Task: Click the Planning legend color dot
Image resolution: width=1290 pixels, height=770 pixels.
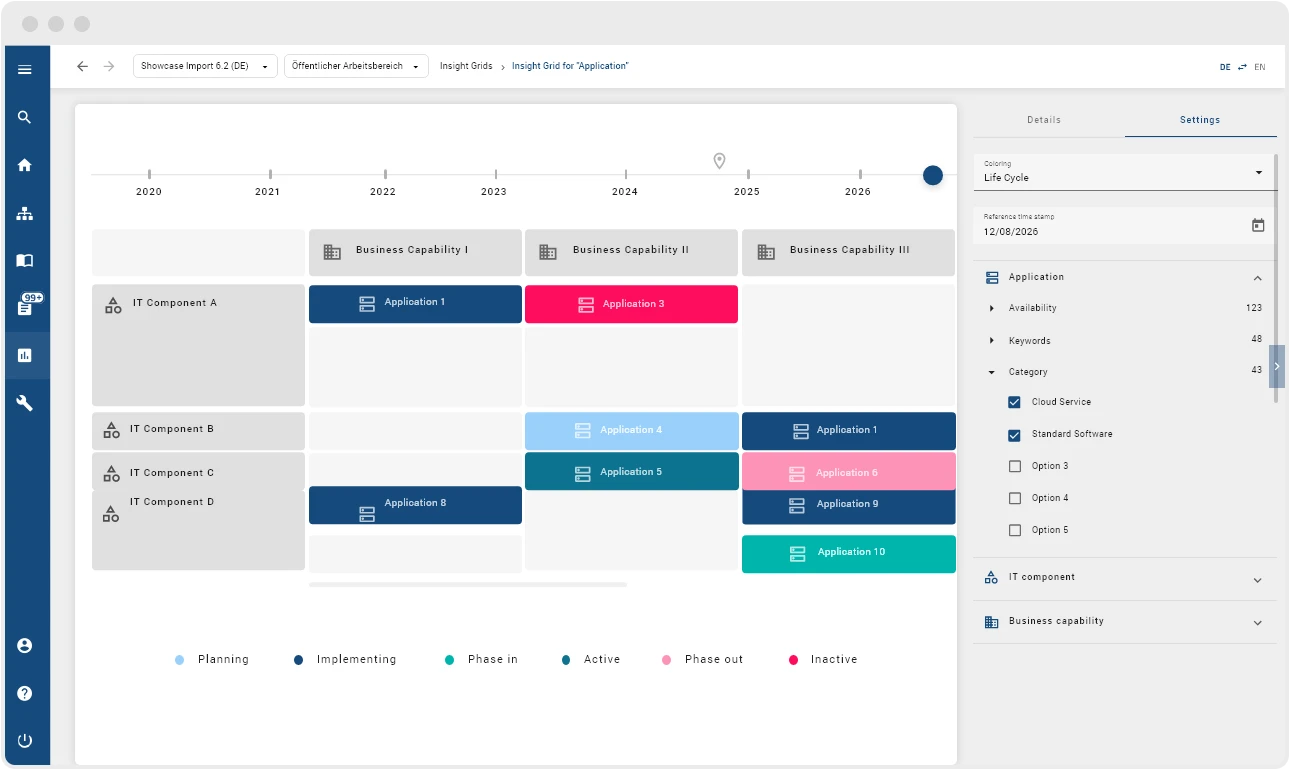Action: click(x=179, y=660)
